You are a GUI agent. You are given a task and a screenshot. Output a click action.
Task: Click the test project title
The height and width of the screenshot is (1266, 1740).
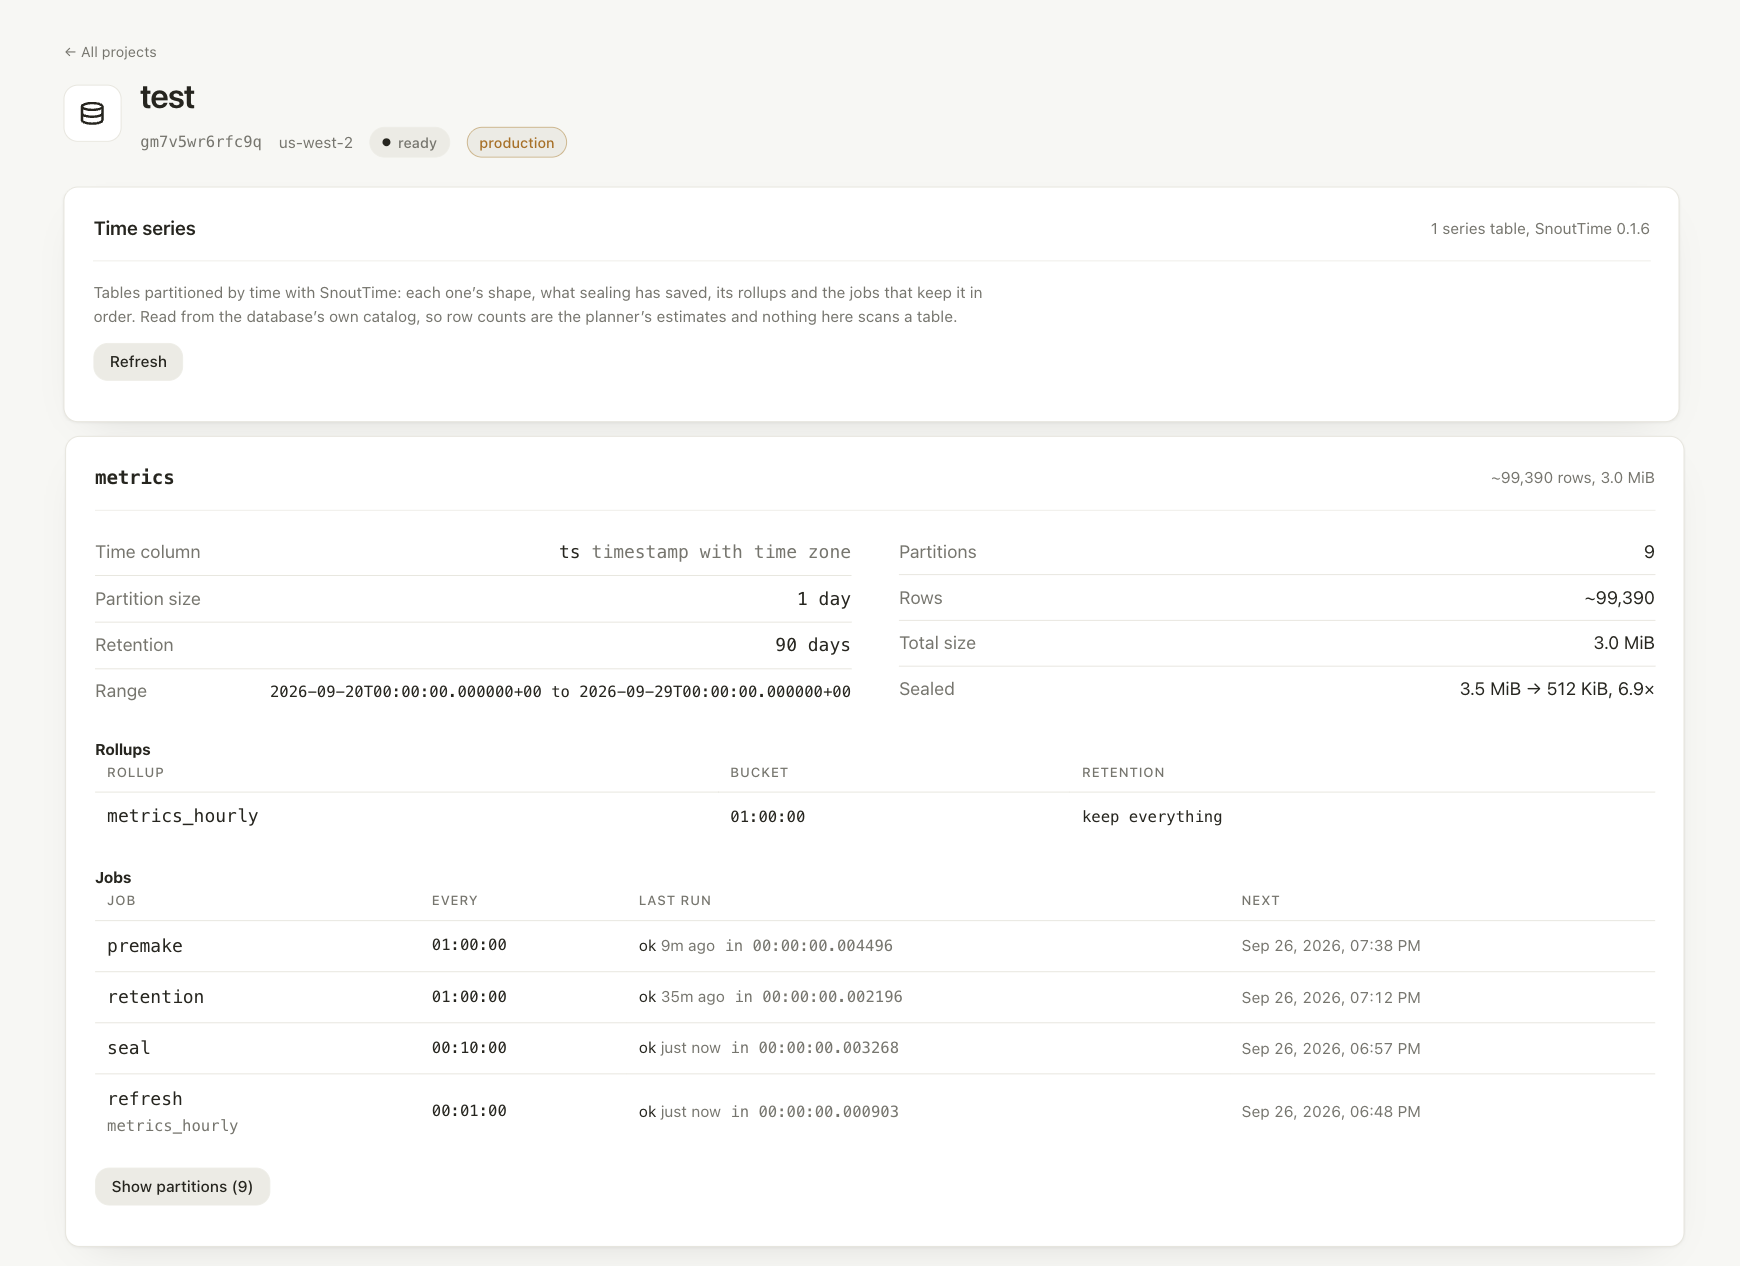[167, 97]
